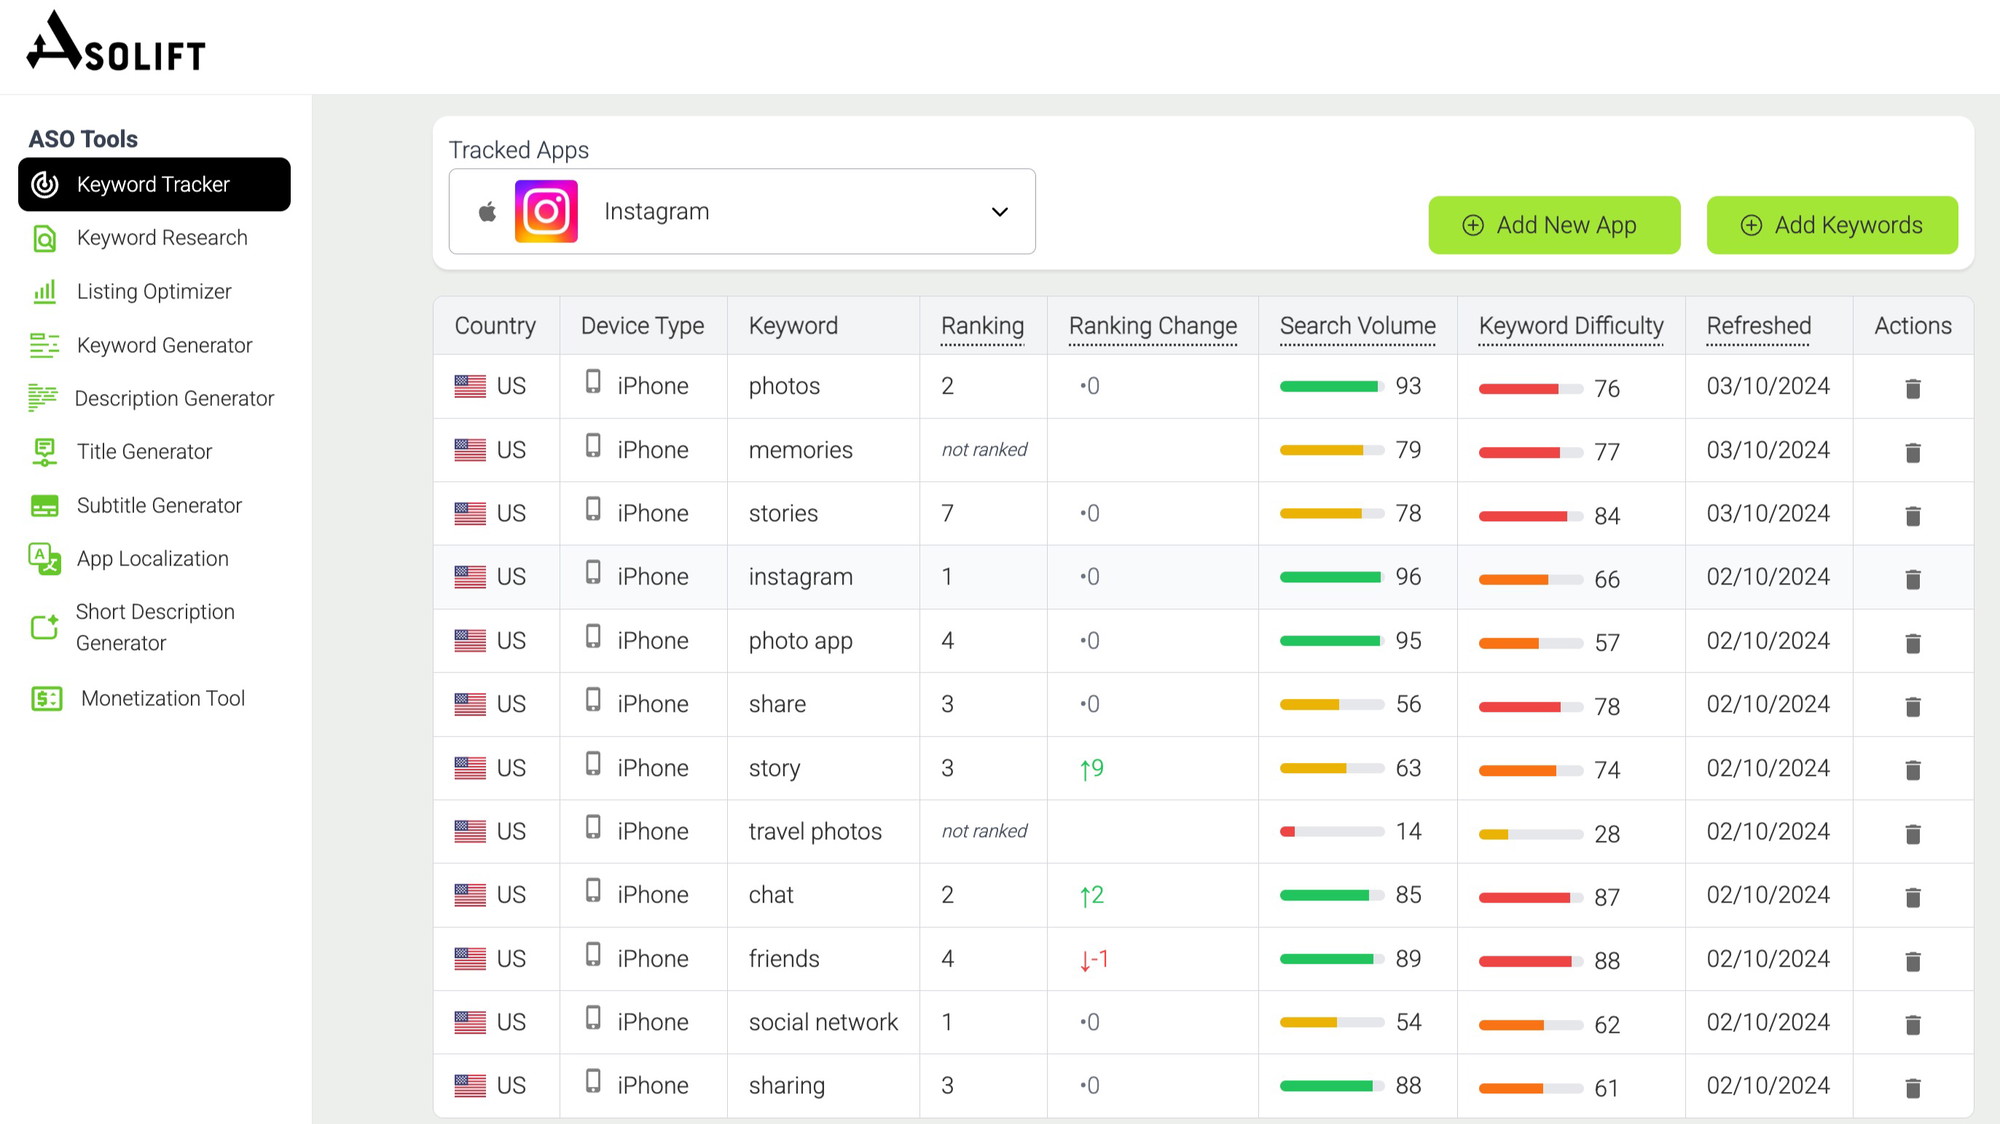
Task: Delete the share keyword row
Action: pos(1913,706)
